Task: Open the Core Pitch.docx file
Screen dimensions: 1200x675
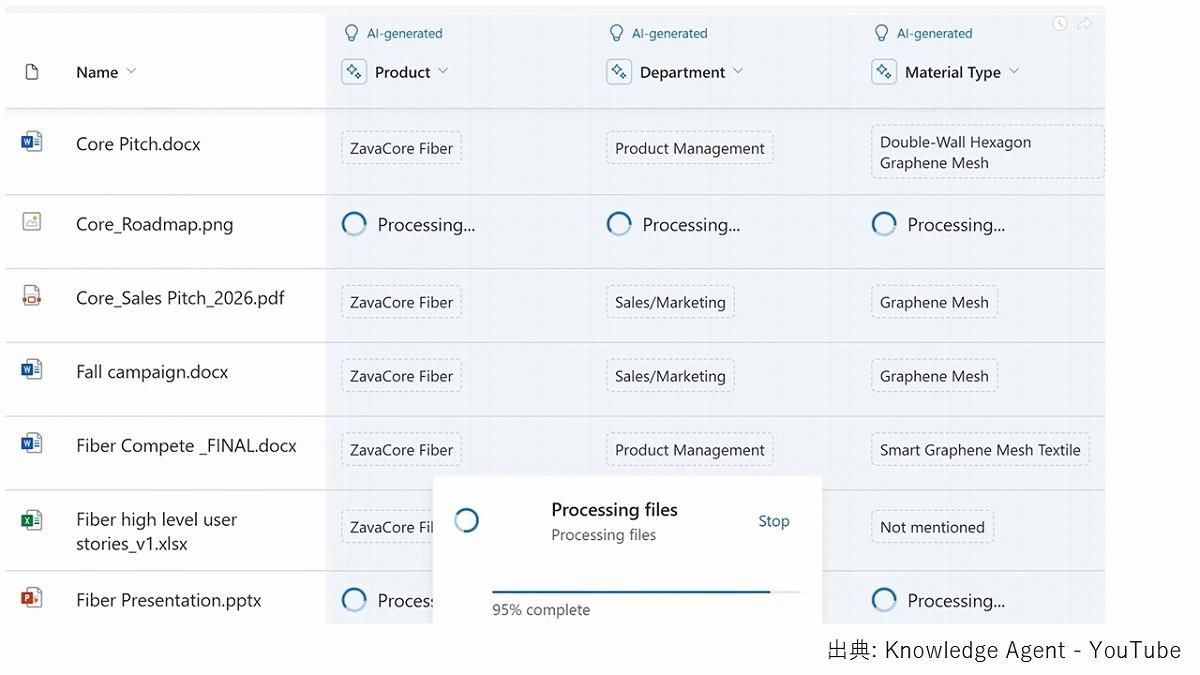Action: point(138,144)
